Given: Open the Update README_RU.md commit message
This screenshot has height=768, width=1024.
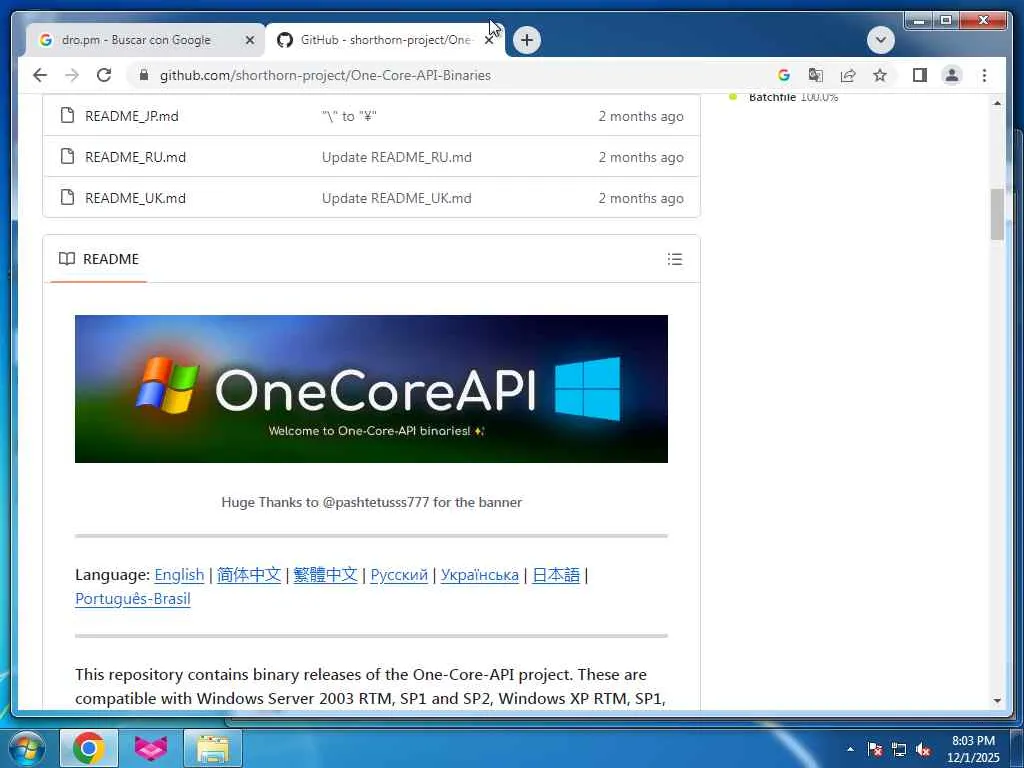Looking at the screenshot, I should tap(396, 157).
